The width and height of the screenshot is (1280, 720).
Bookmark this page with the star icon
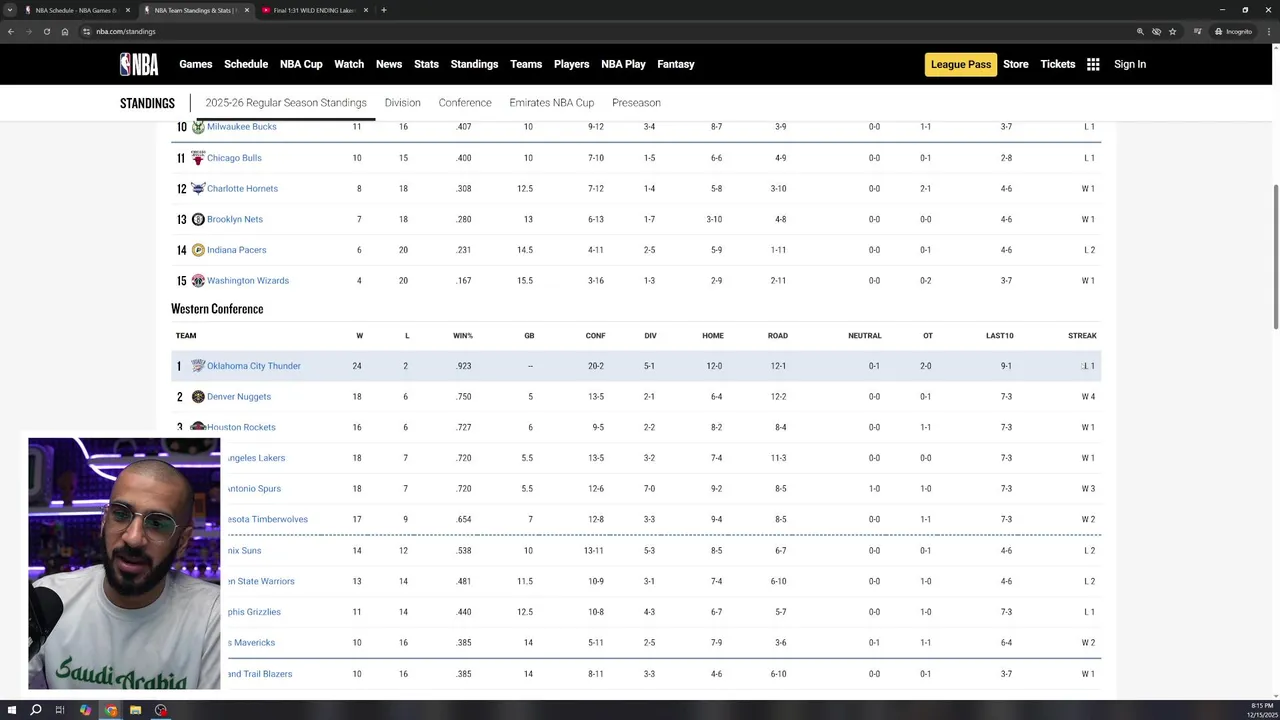pyautogui.click(x=1173, y=31)
